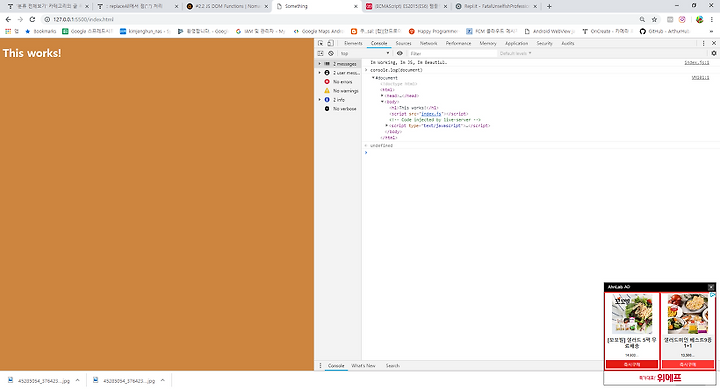The height and width of the screenshot is (389, 720).
Task: Reload the page with refresh icon
Action: pyautogui.click(x=32, y=19)
